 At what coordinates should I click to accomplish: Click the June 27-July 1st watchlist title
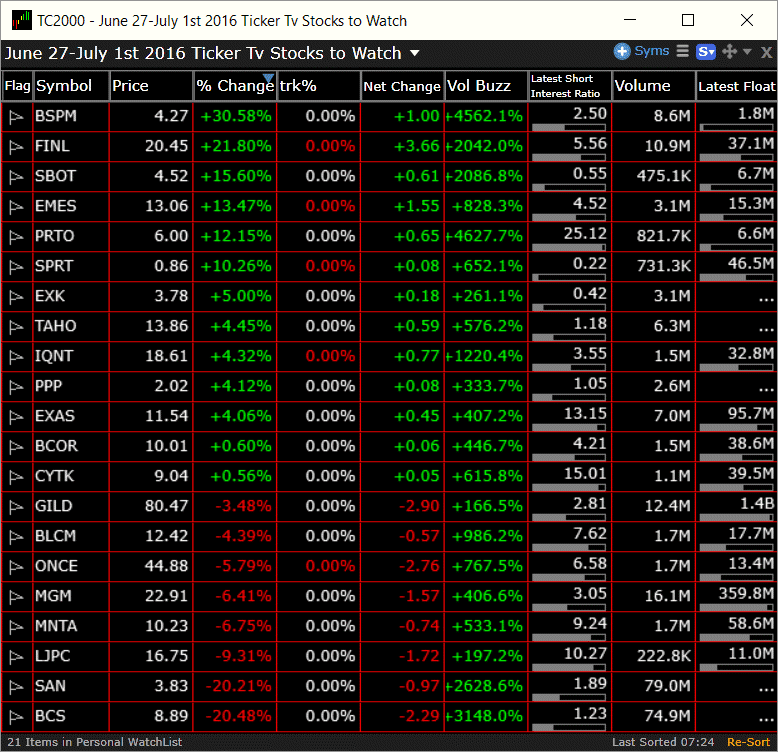[202, 53]
